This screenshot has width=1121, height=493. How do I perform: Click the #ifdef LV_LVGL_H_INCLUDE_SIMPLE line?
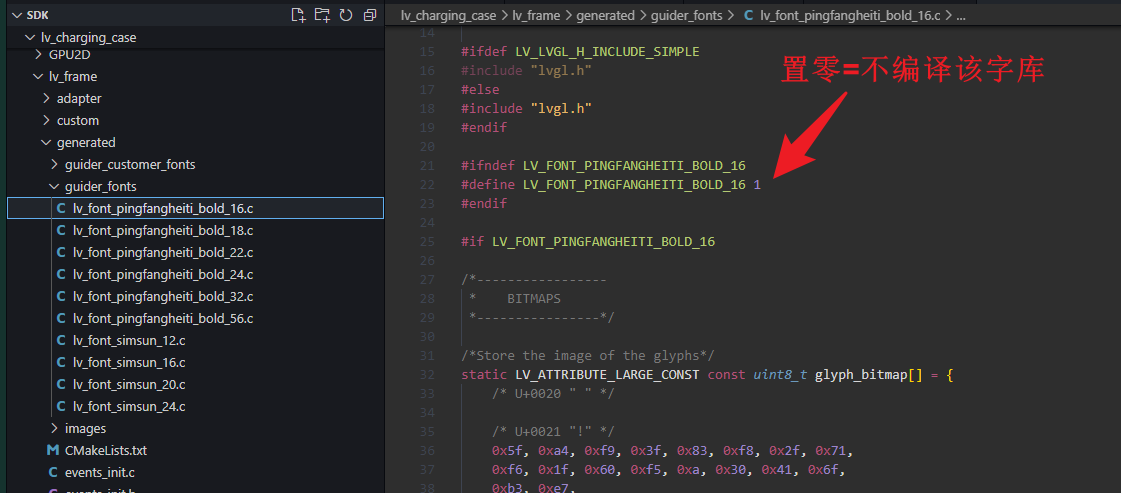[581, 52]
